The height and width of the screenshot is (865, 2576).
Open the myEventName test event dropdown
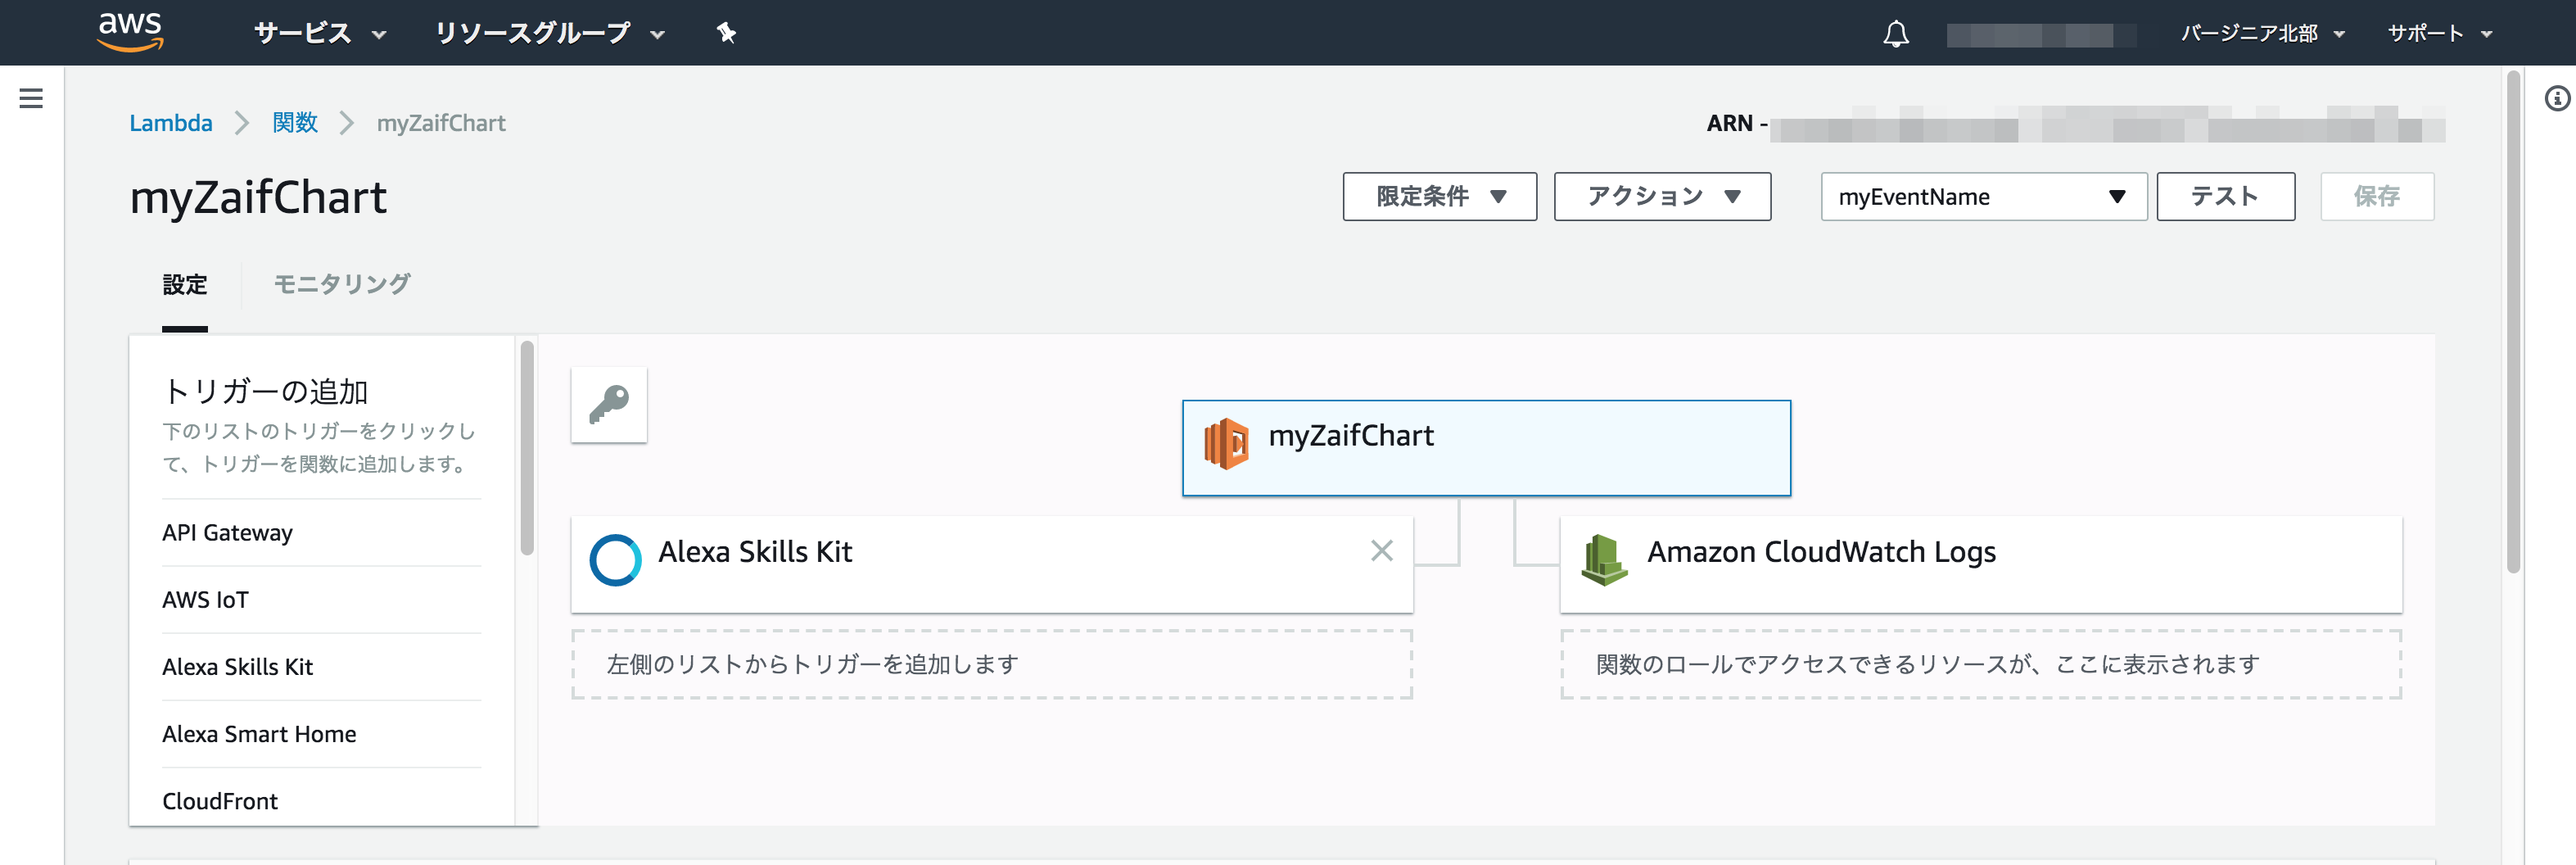click(1984, 197)
